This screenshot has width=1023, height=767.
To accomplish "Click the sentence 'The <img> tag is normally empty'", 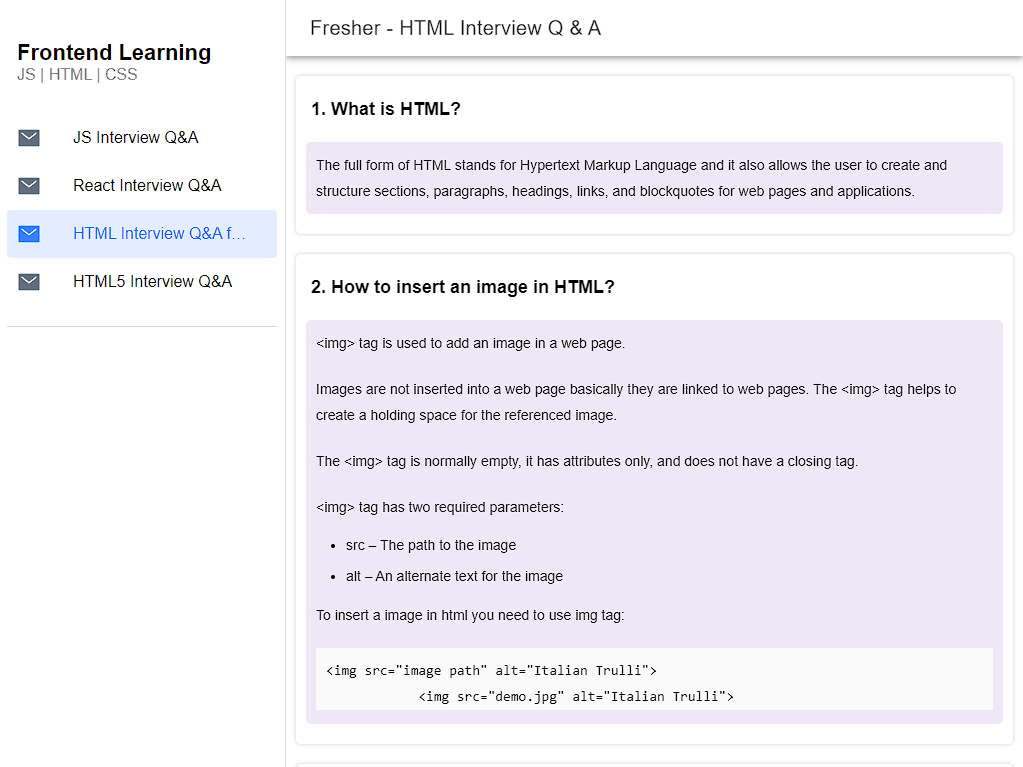I will point(587,462).
